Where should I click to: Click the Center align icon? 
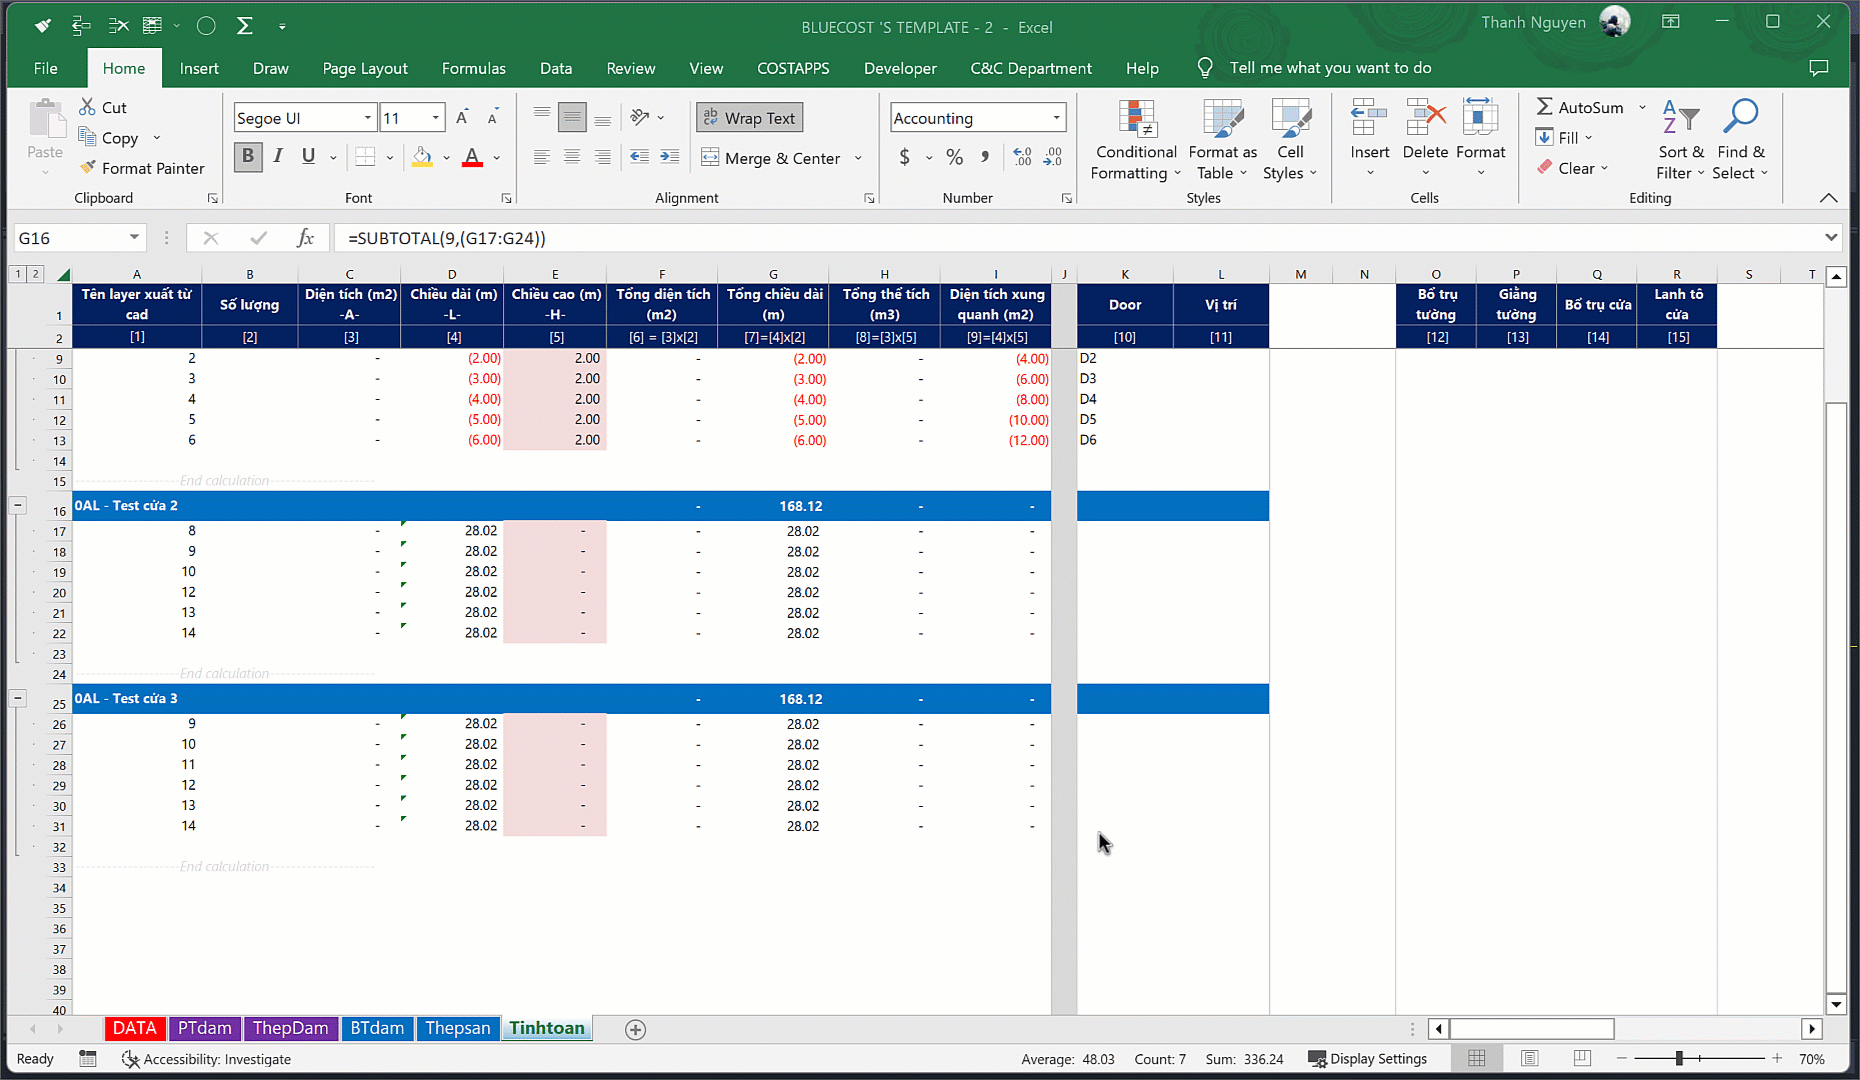[x=572, y=157]
